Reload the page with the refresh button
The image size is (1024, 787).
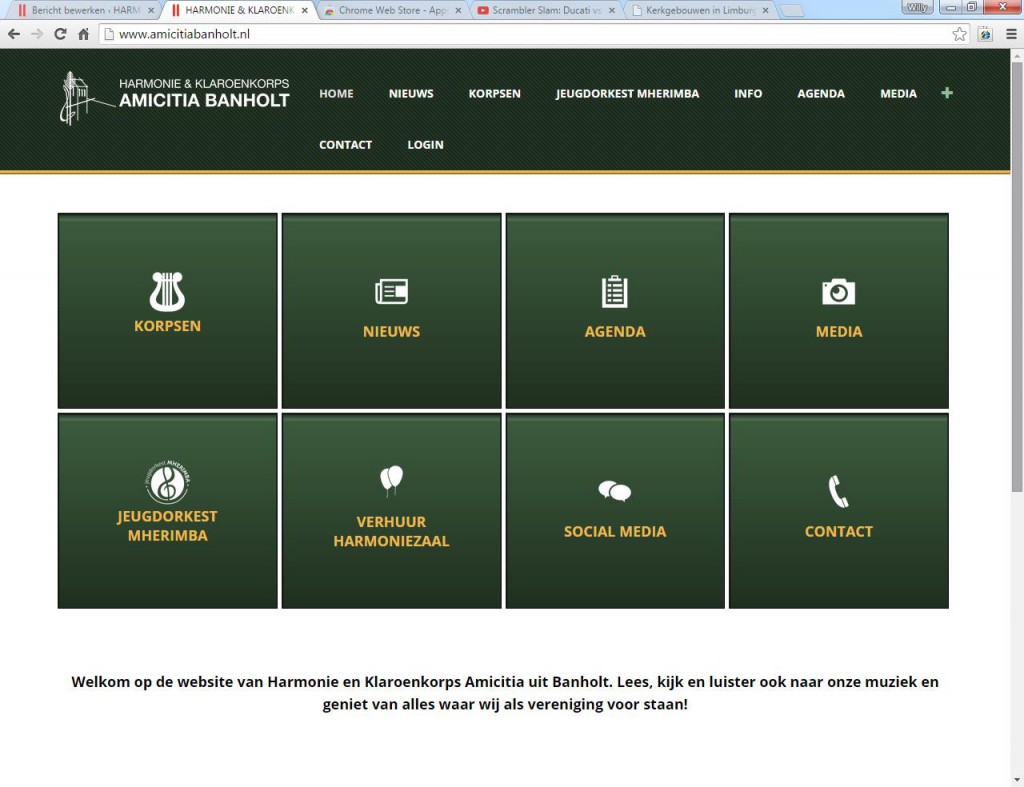(x=60, y=34)
